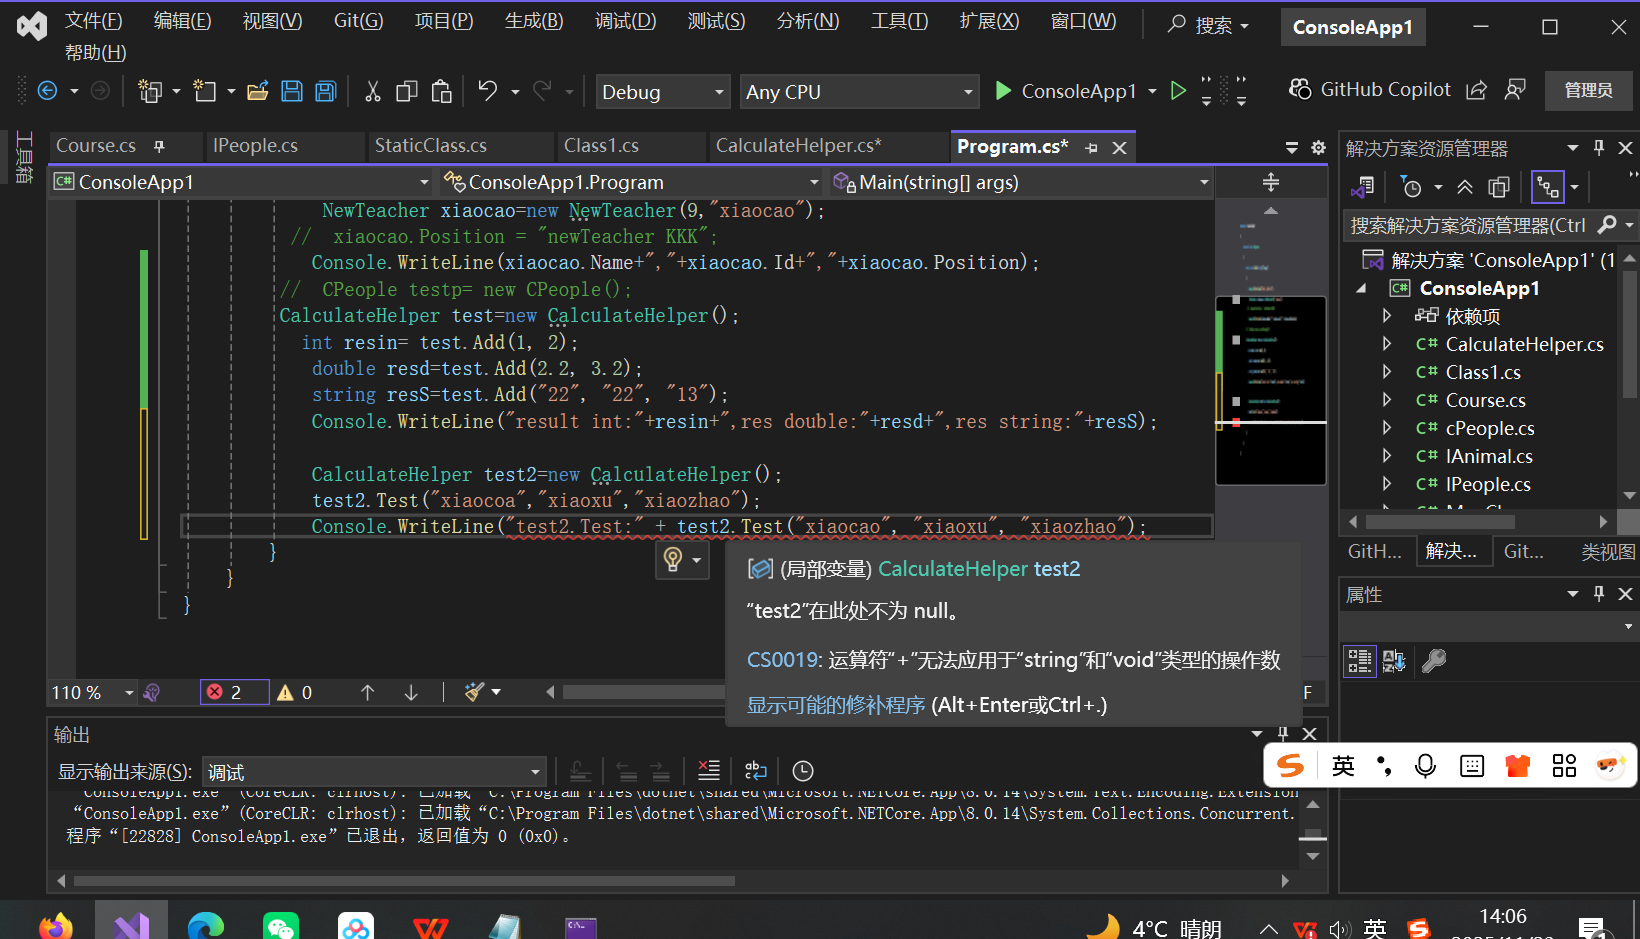The width and height of the screenshot is (1640, 939).
Task: Pin the 解决方案资源管理器 panel
Action: 1598,147
